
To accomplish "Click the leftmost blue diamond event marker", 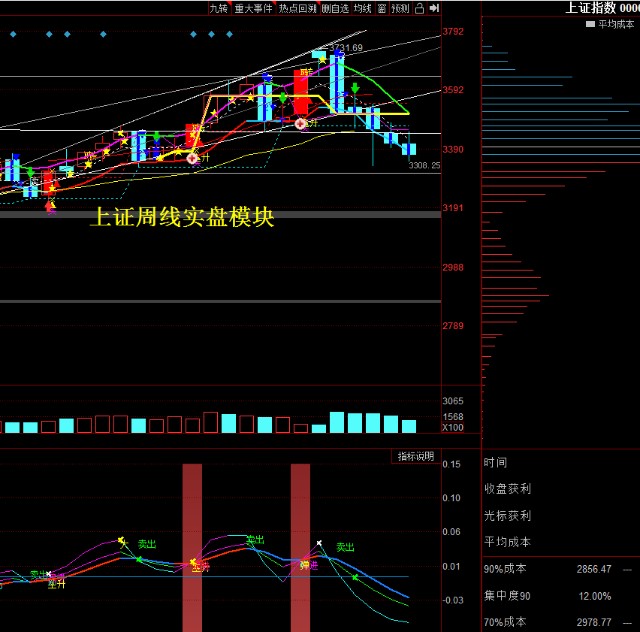I will coord(13,34).
